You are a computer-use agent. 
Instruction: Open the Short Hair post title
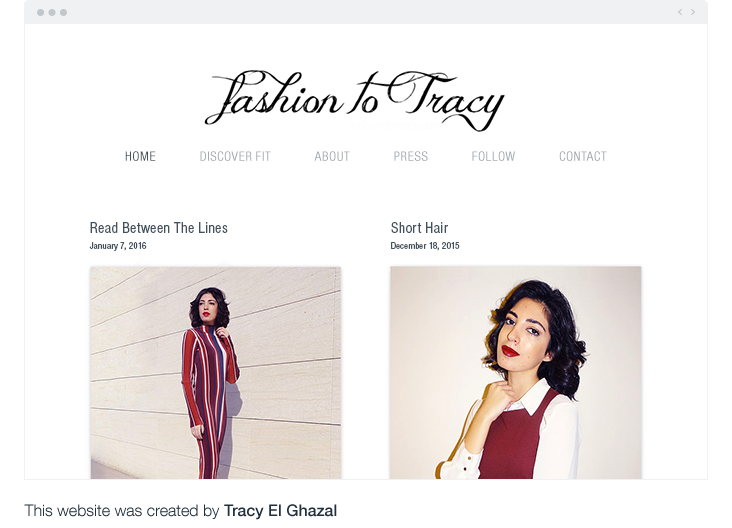419,228
